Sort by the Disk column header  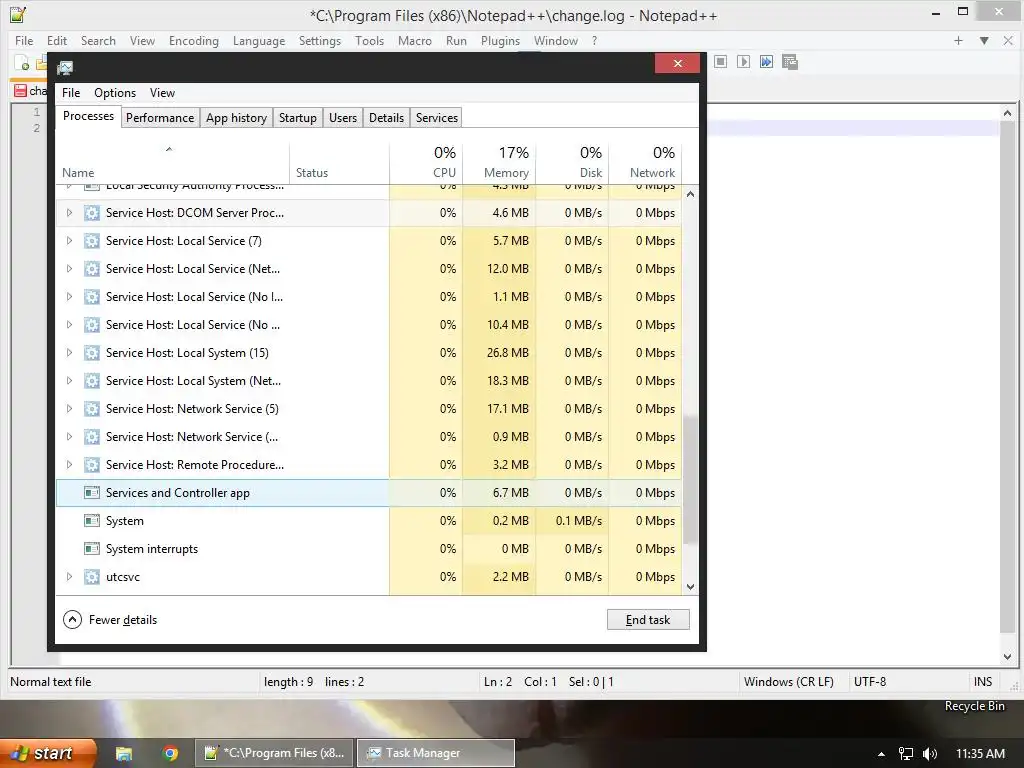572,163
